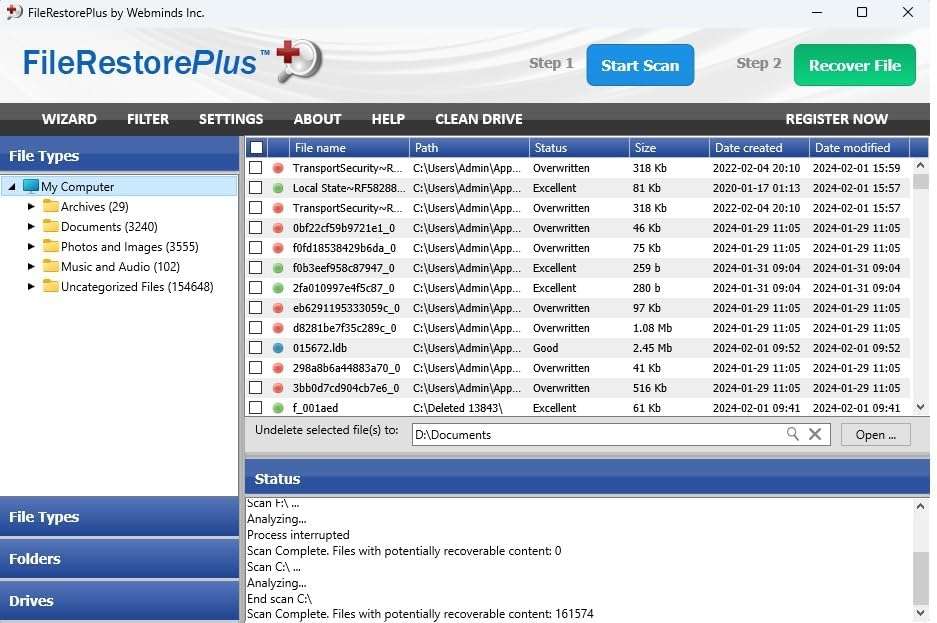The image size is (937, 623).
Task: Check the box for 2fa010997e4f5c87_0
Action: [x=256, y=288]
